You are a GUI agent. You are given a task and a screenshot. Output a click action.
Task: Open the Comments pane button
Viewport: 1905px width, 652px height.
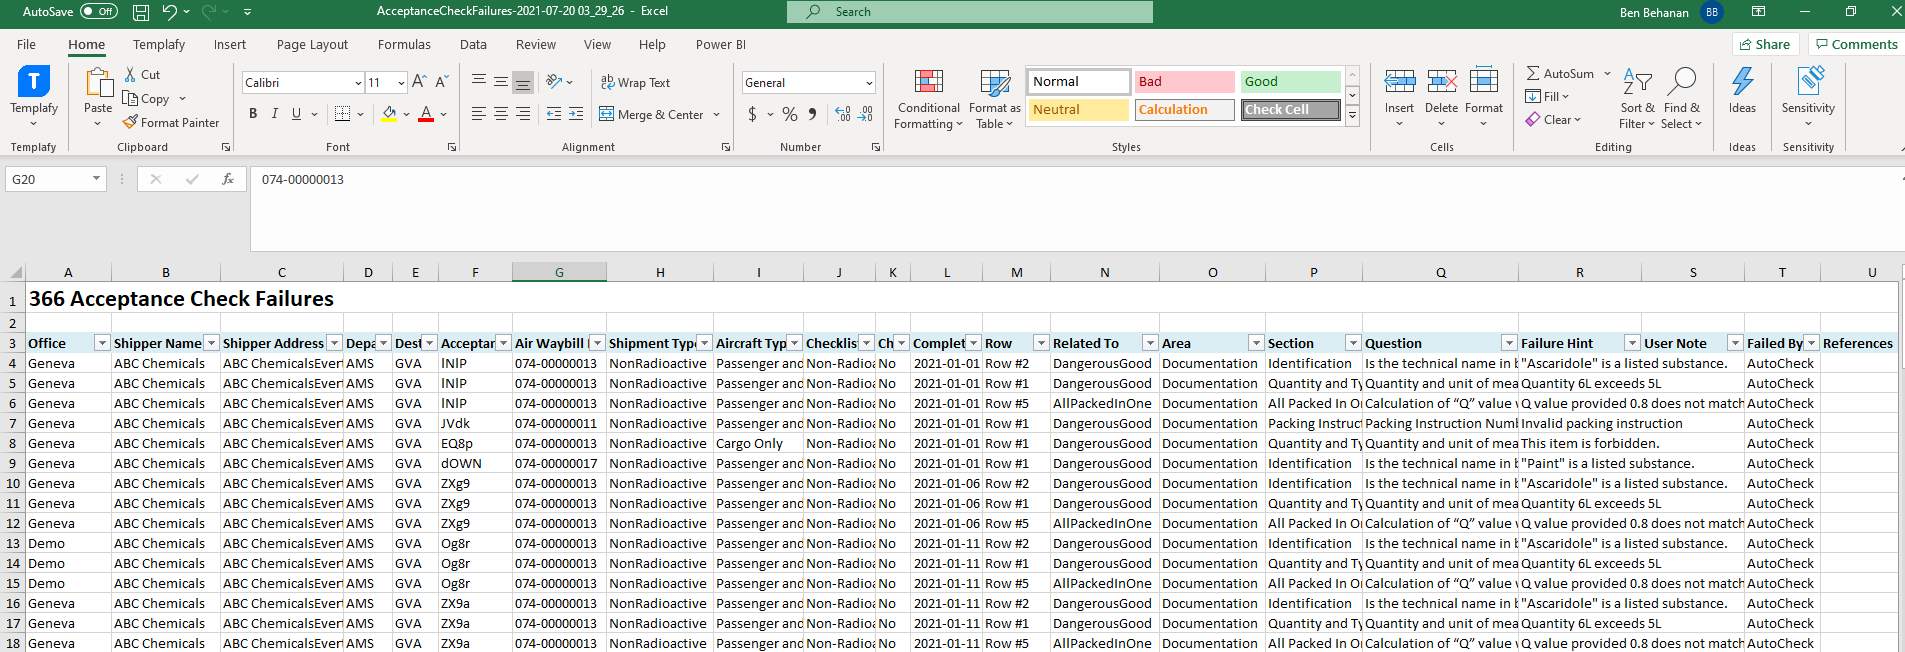1856,45
